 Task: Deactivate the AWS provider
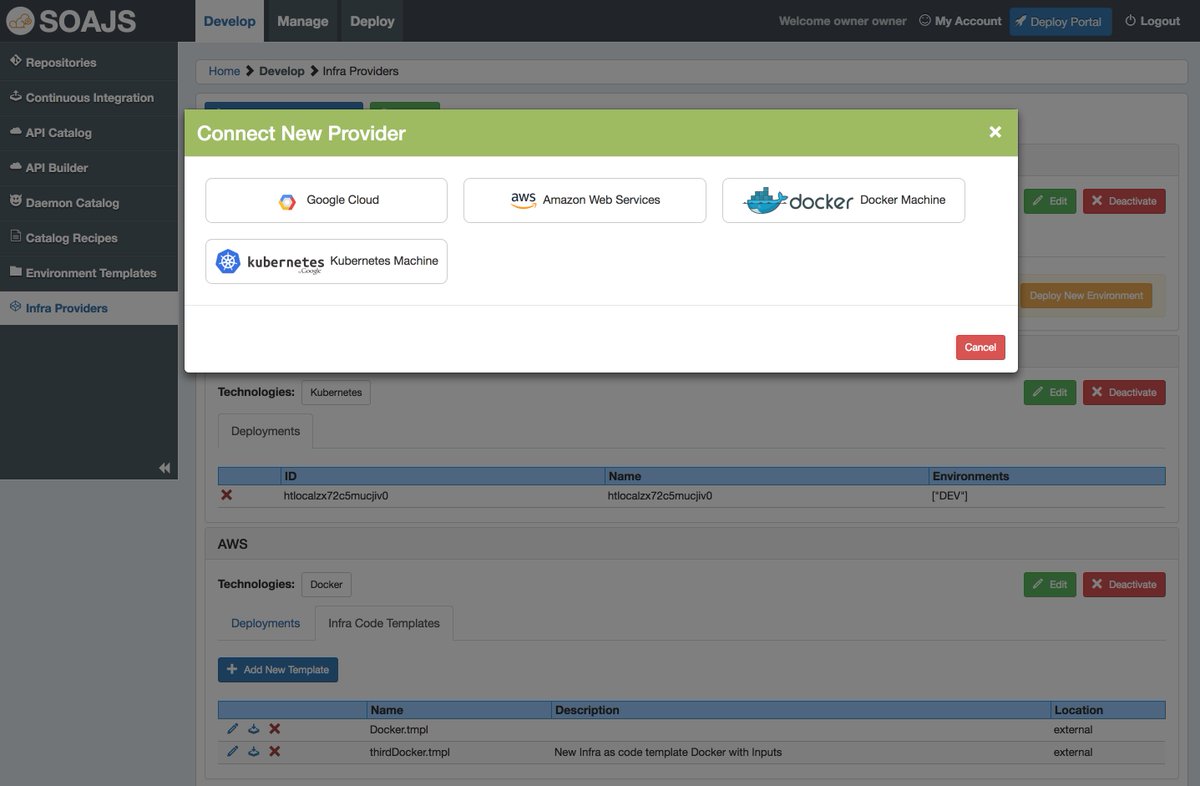click(1124, 584)
